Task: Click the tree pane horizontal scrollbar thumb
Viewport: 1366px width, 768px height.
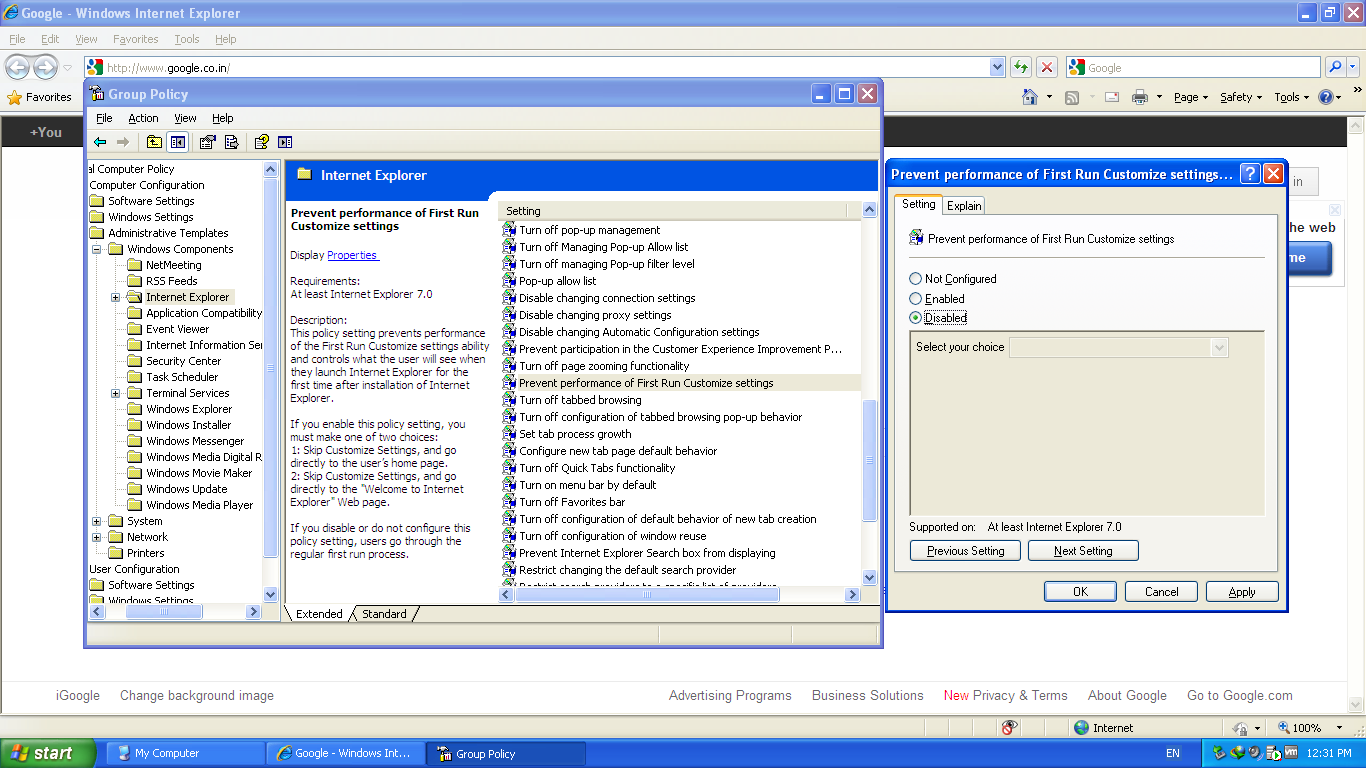Action: point(165,612)
